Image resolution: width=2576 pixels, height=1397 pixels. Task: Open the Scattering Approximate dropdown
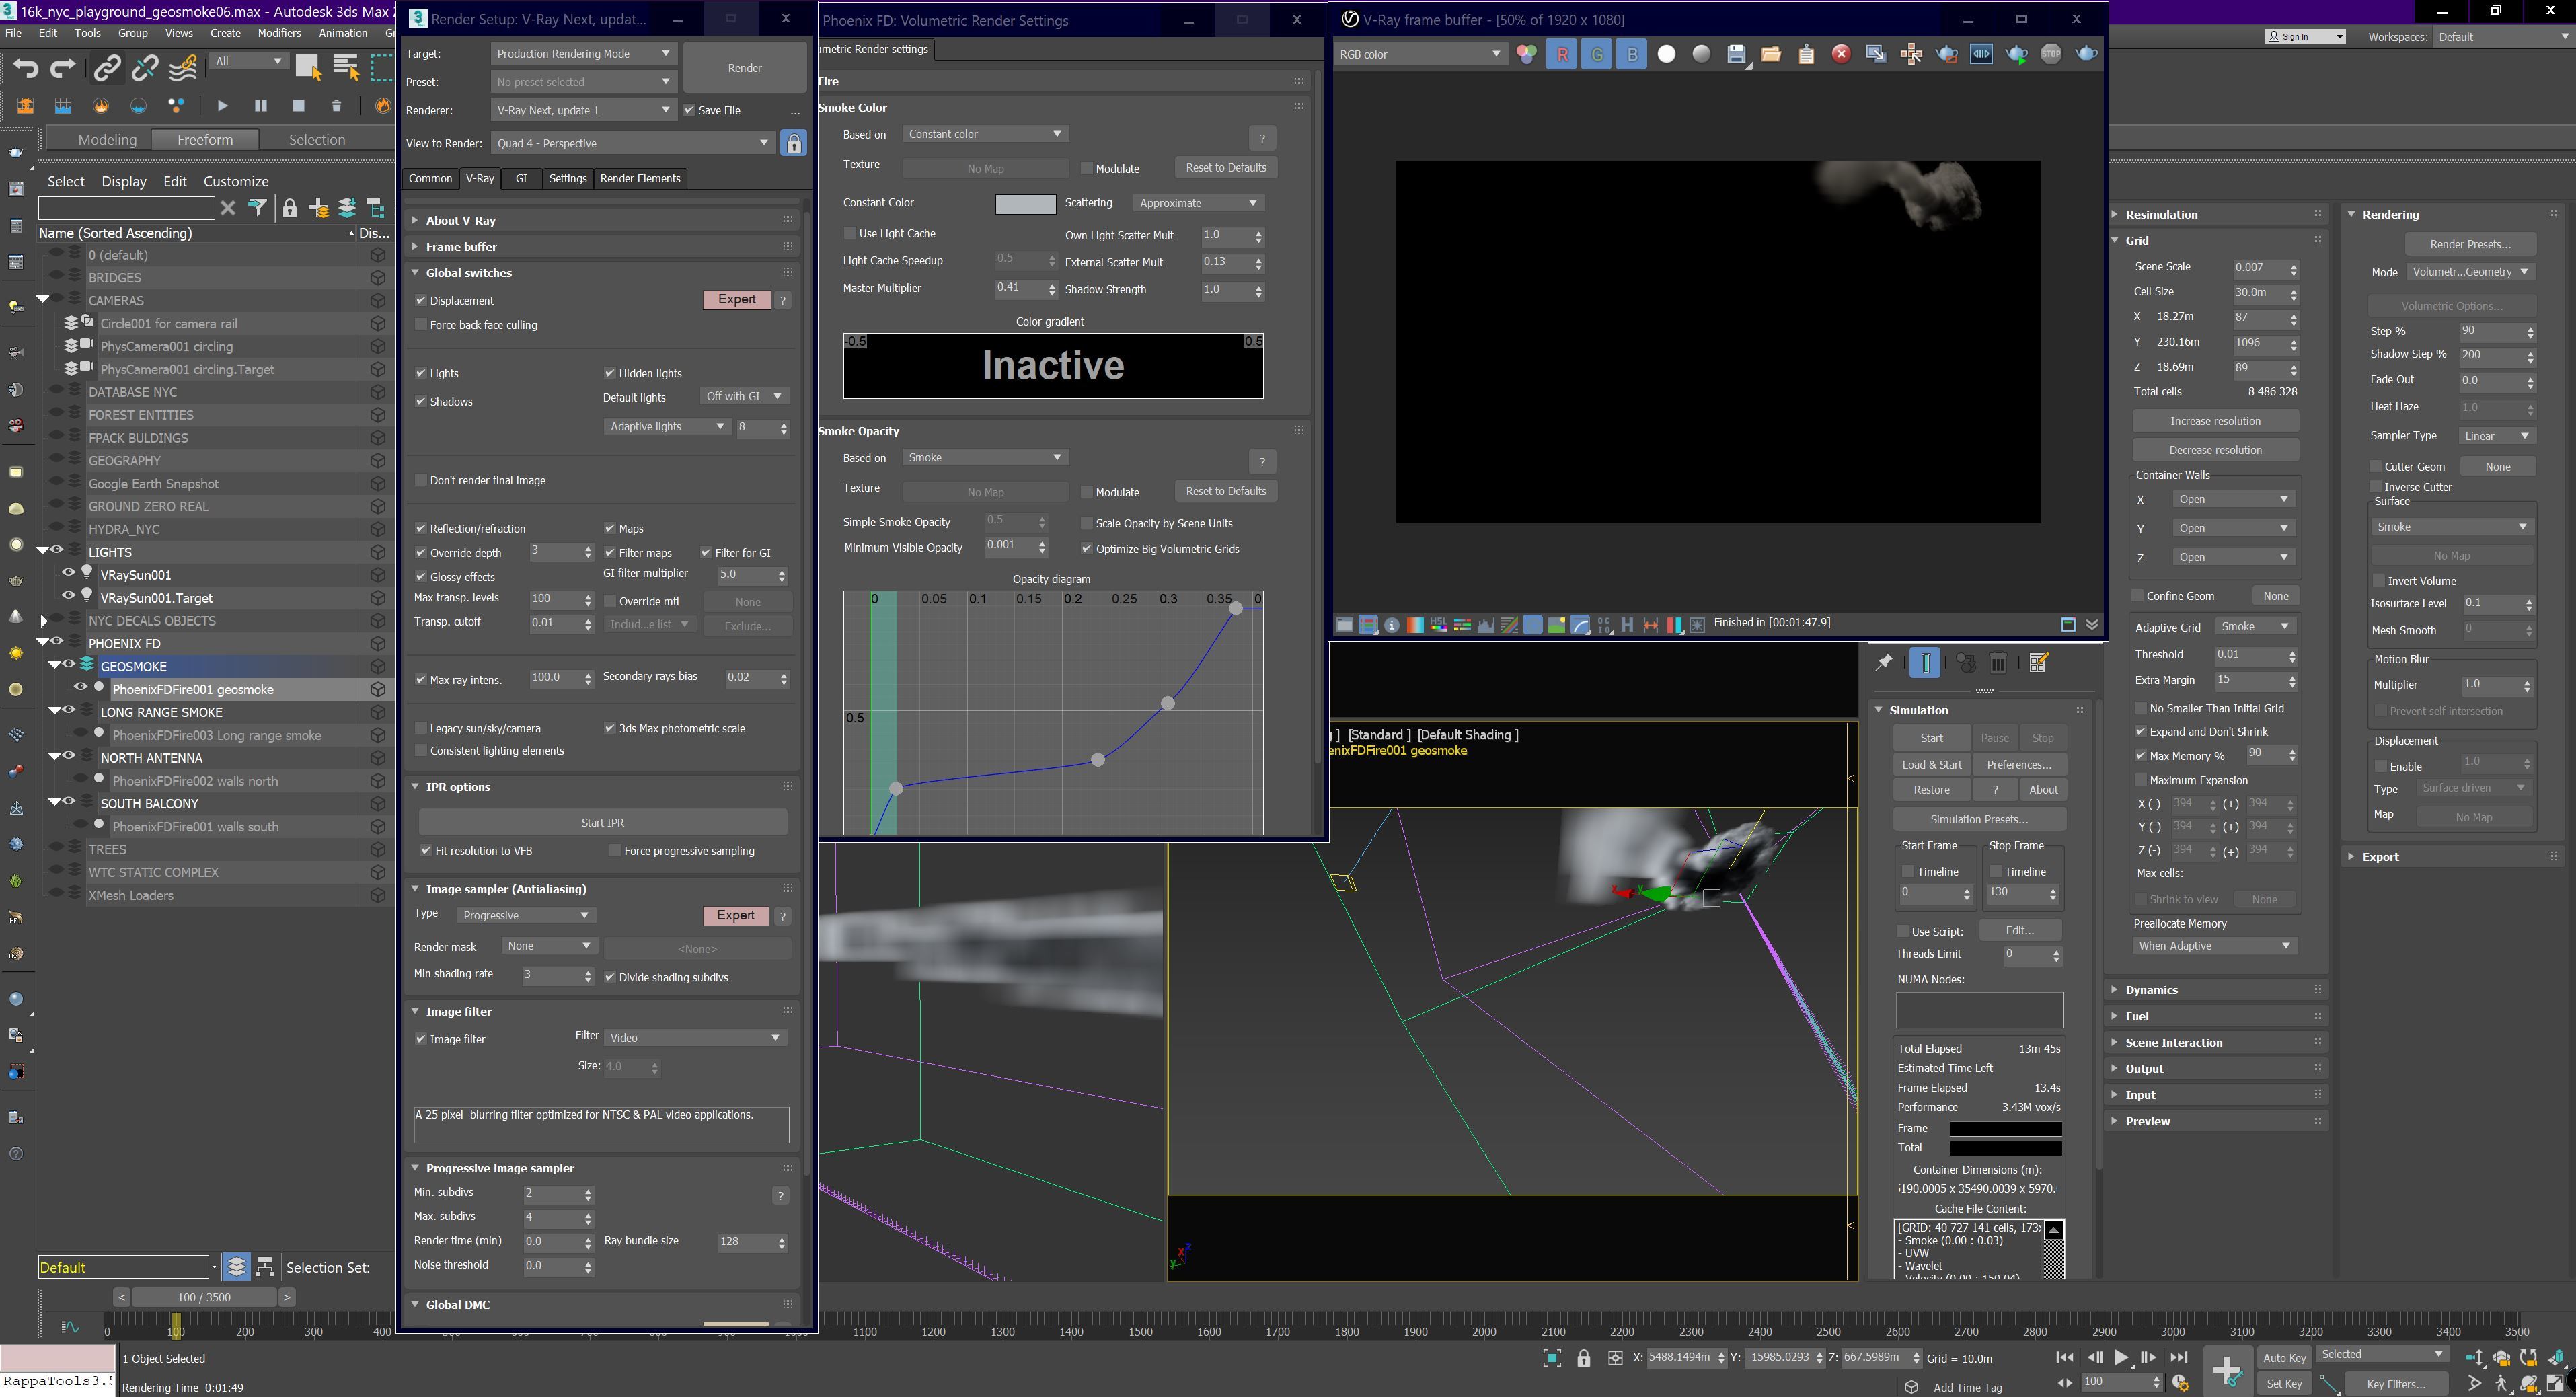tap(1199, 203)
